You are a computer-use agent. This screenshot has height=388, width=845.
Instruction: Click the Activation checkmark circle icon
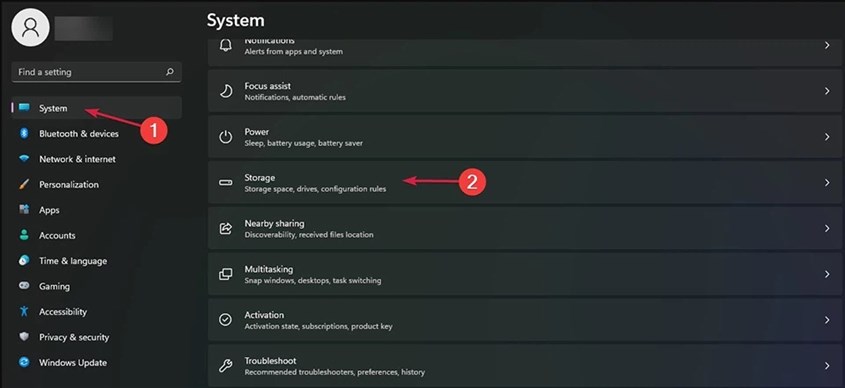225,320
